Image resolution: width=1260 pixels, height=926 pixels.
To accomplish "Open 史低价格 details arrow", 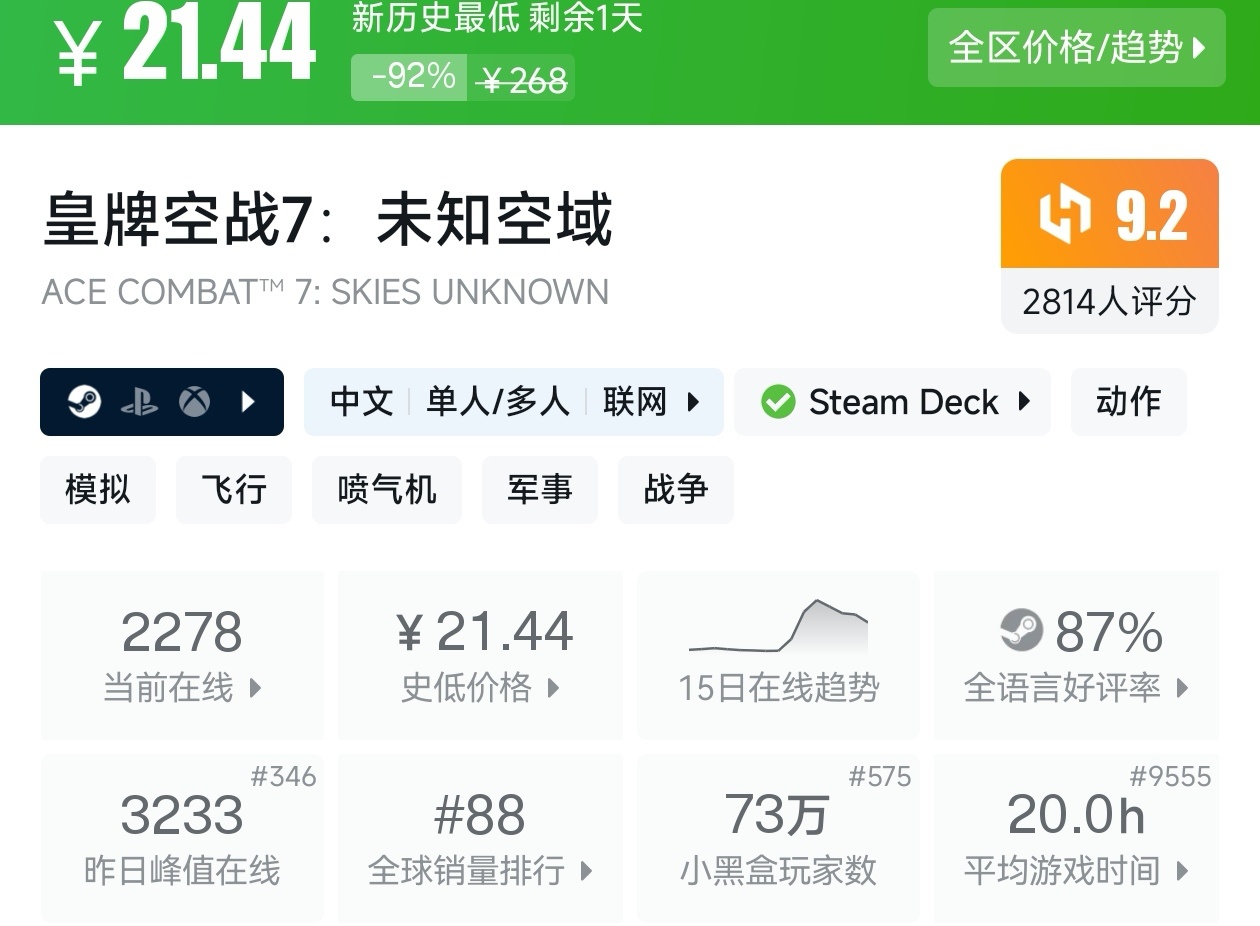I will tap(553, 688).
